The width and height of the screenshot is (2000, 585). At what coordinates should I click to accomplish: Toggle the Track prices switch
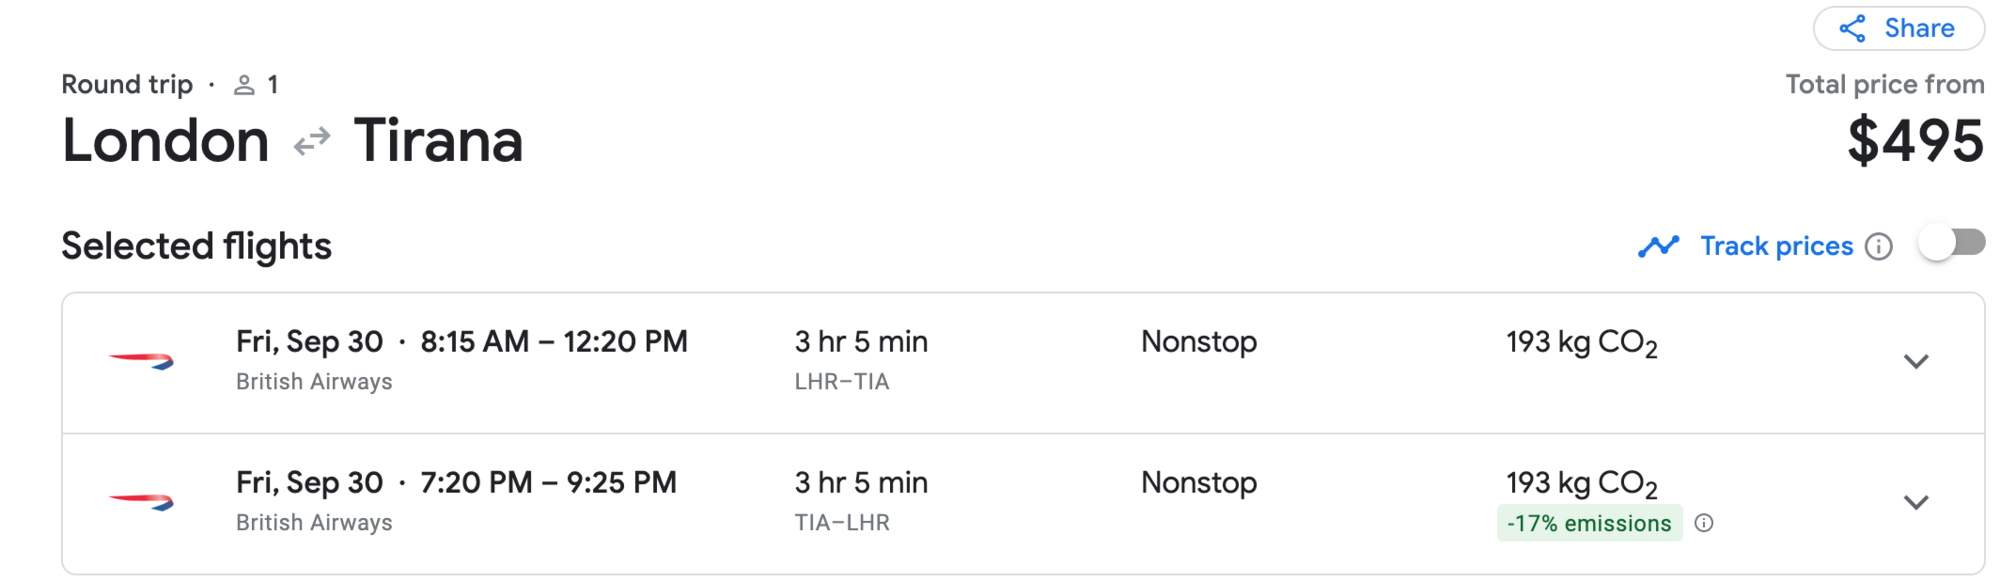pos(1952,243)
